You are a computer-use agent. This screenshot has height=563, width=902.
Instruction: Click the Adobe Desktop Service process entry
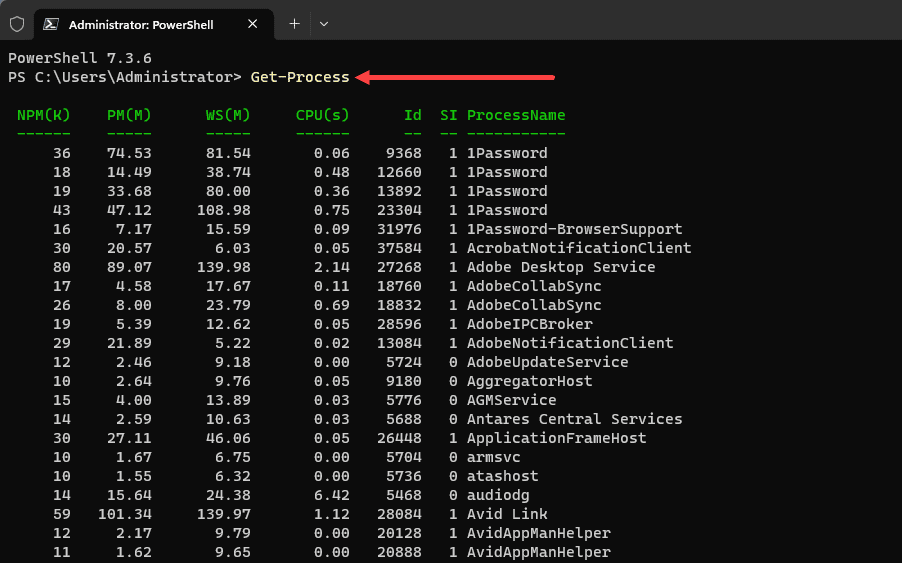560,267
